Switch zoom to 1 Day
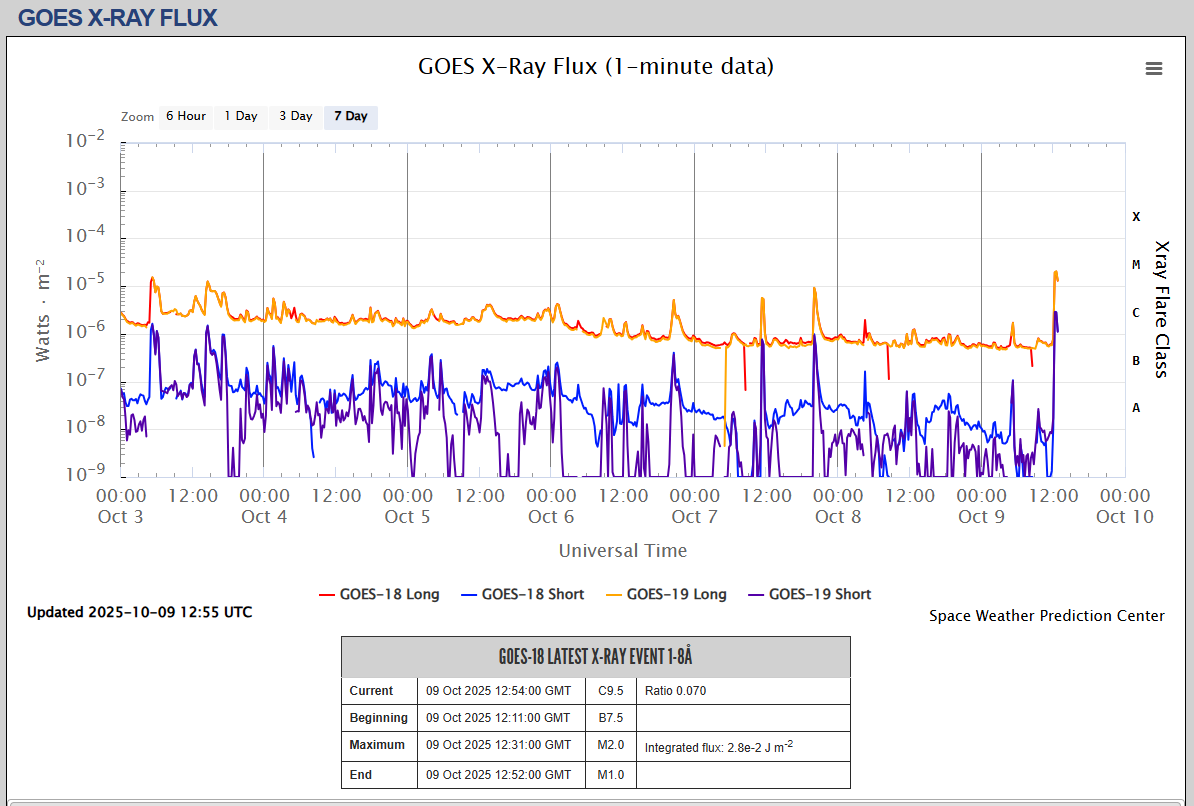This screenshot has width=1194, height=806. click(240, 116)
